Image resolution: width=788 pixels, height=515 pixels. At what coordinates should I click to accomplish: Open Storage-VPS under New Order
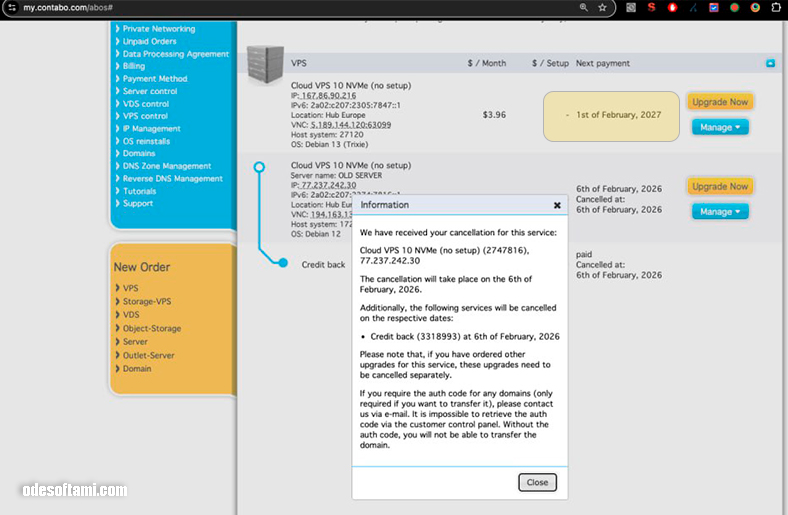146,301
